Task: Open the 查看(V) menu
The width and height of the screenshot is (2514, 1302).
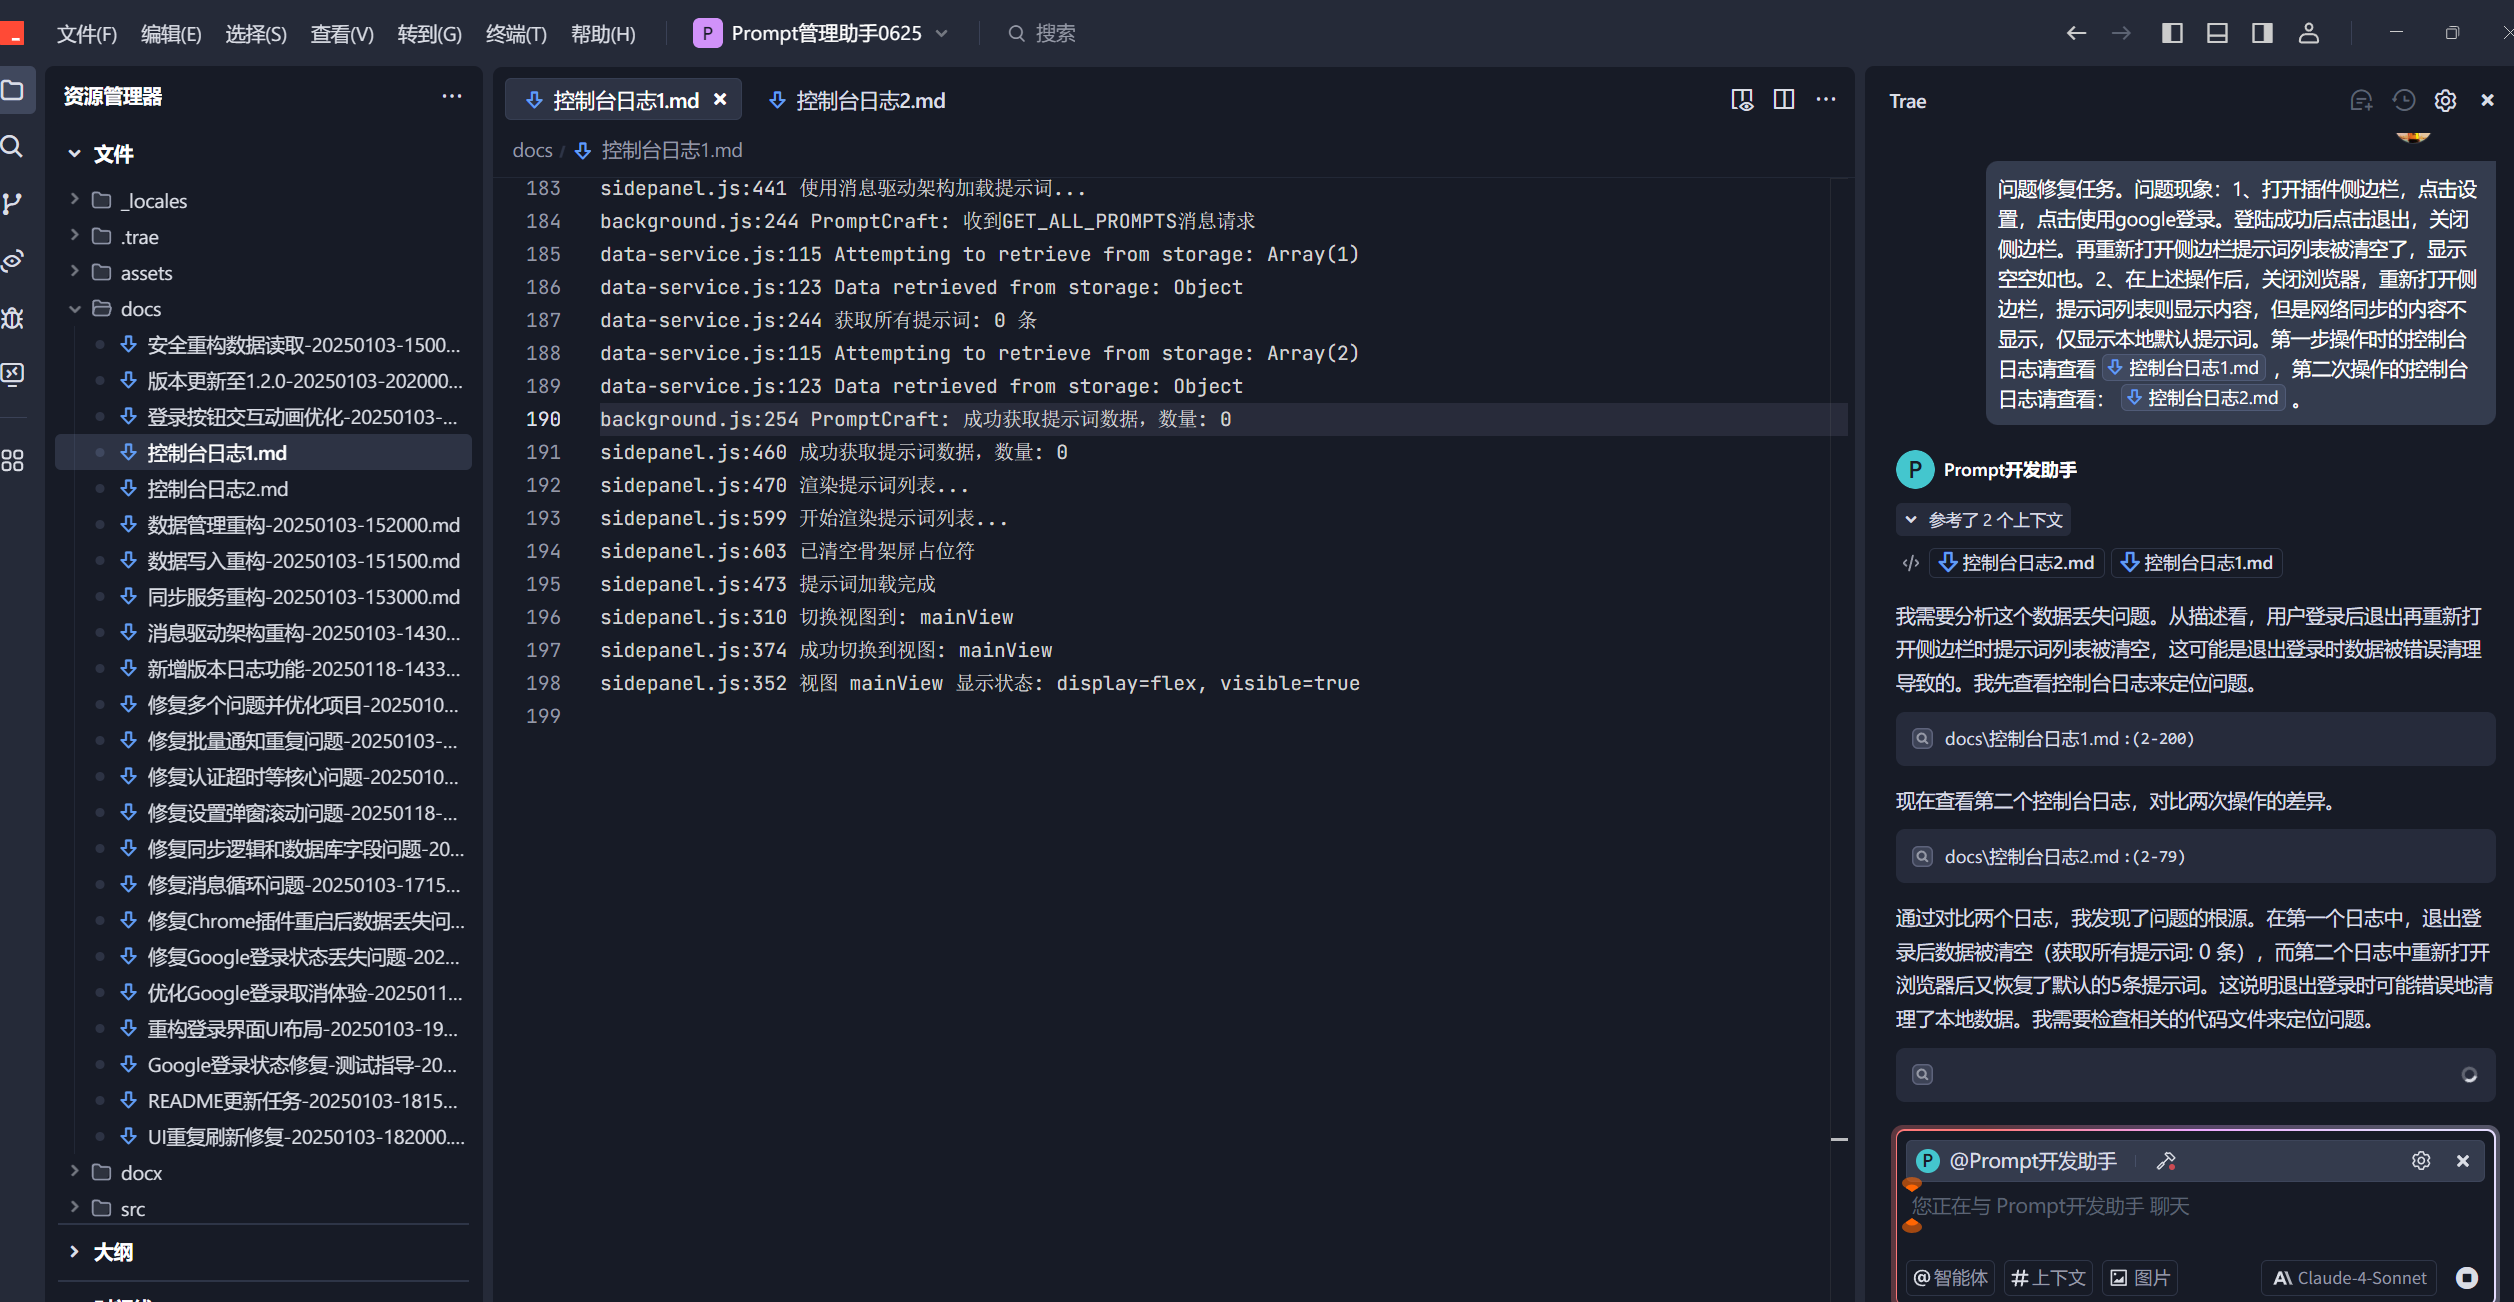Action: pos(342,34)
